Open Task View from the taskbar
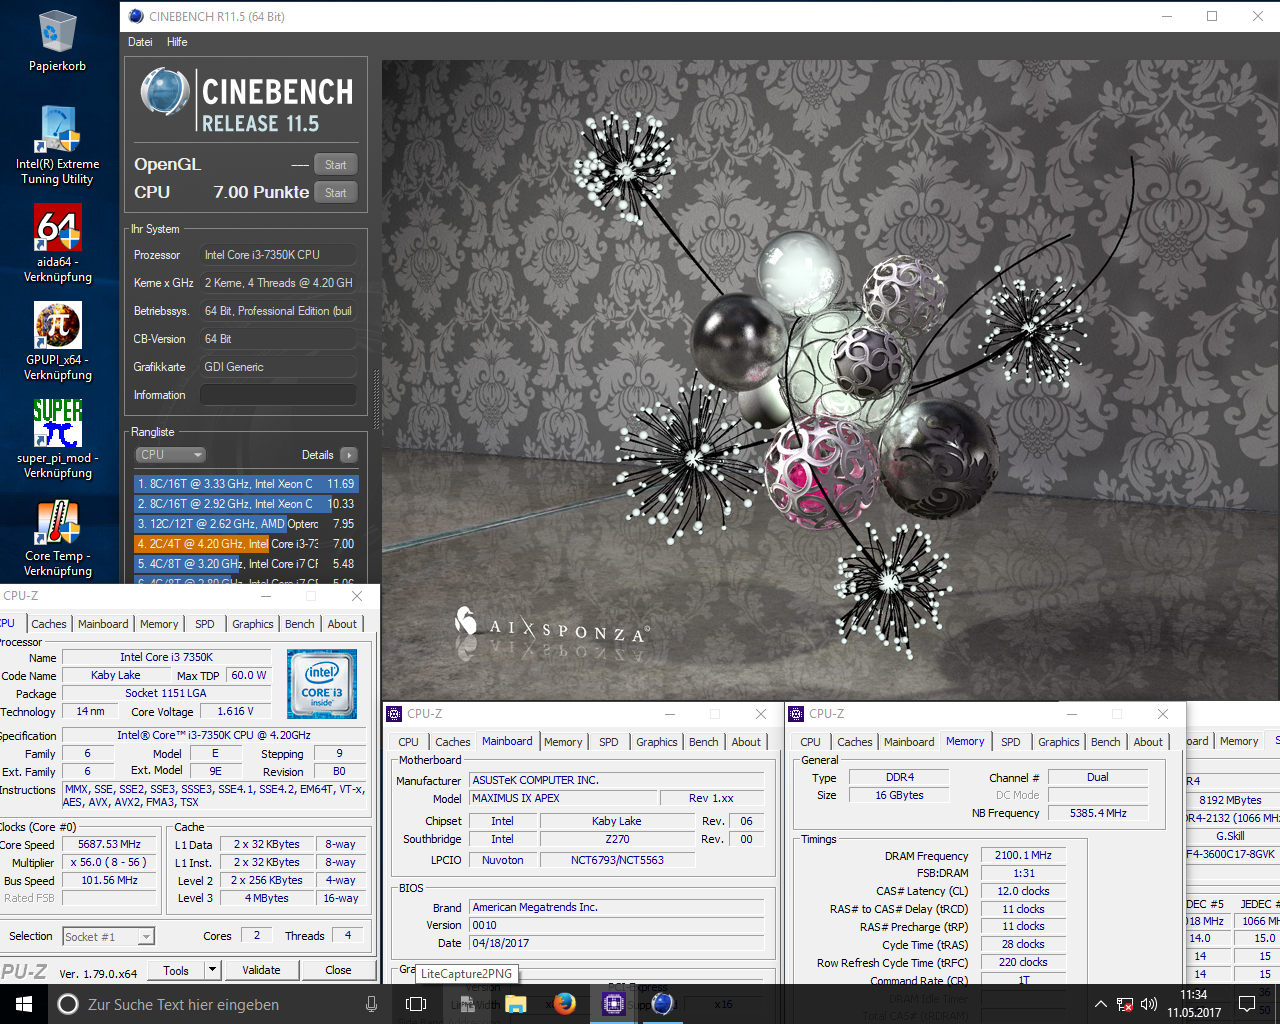Image resolution: width=1280 pixels, height=1024 pixels. click(x=416, y=1004)
